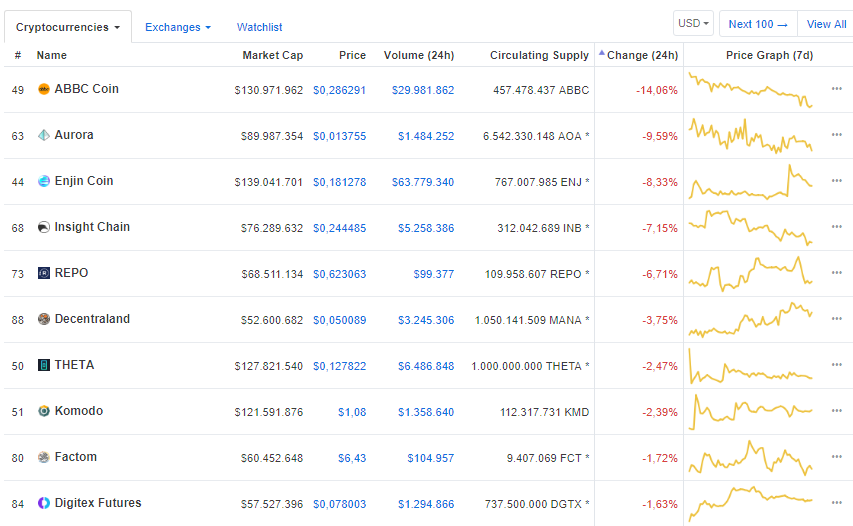Click the ABBC Coin logo icon
Image resolution: width=853 pixels, height=526 pixels.
click(44, 89)
